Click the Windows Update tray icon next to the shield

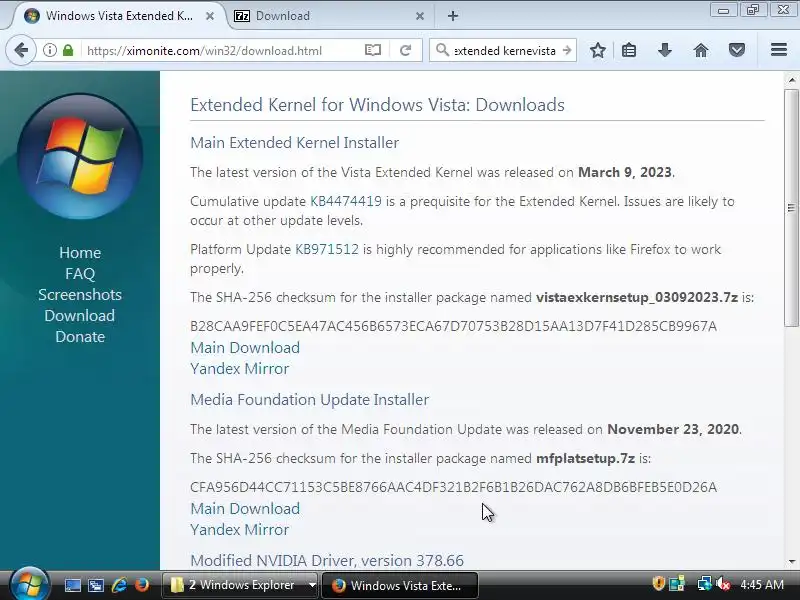[x=678, y=583]
